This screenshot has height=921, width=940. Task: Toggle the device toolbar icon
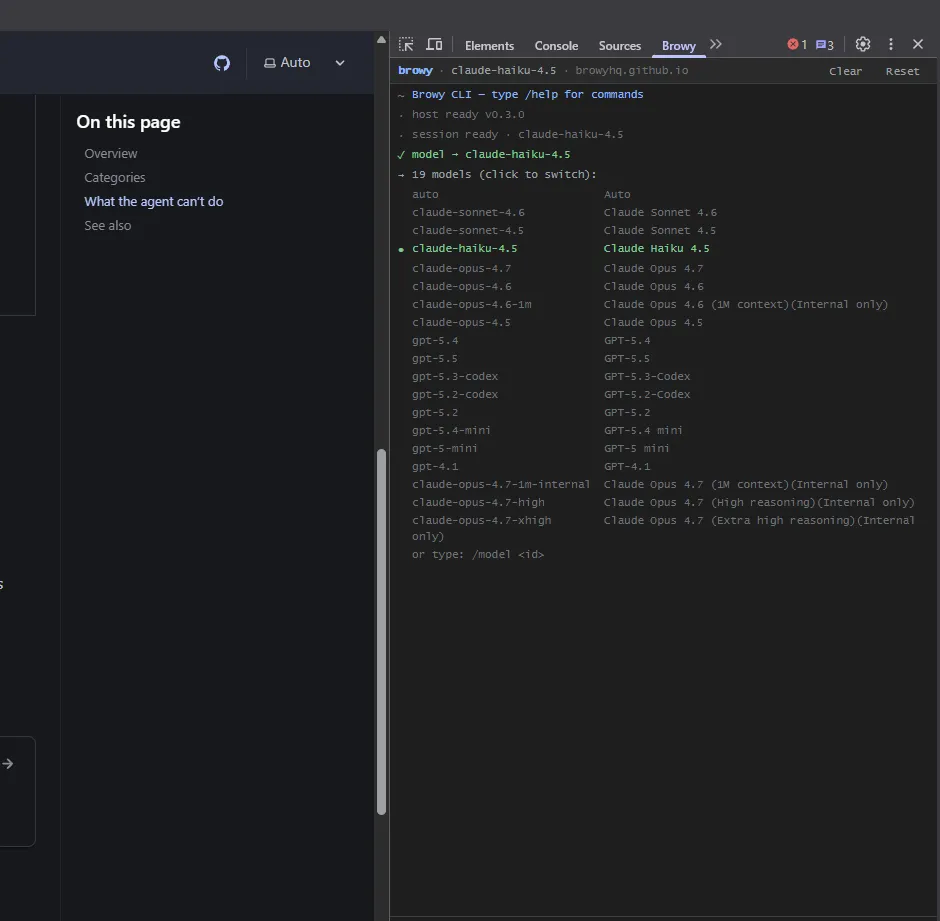[434, 45]
